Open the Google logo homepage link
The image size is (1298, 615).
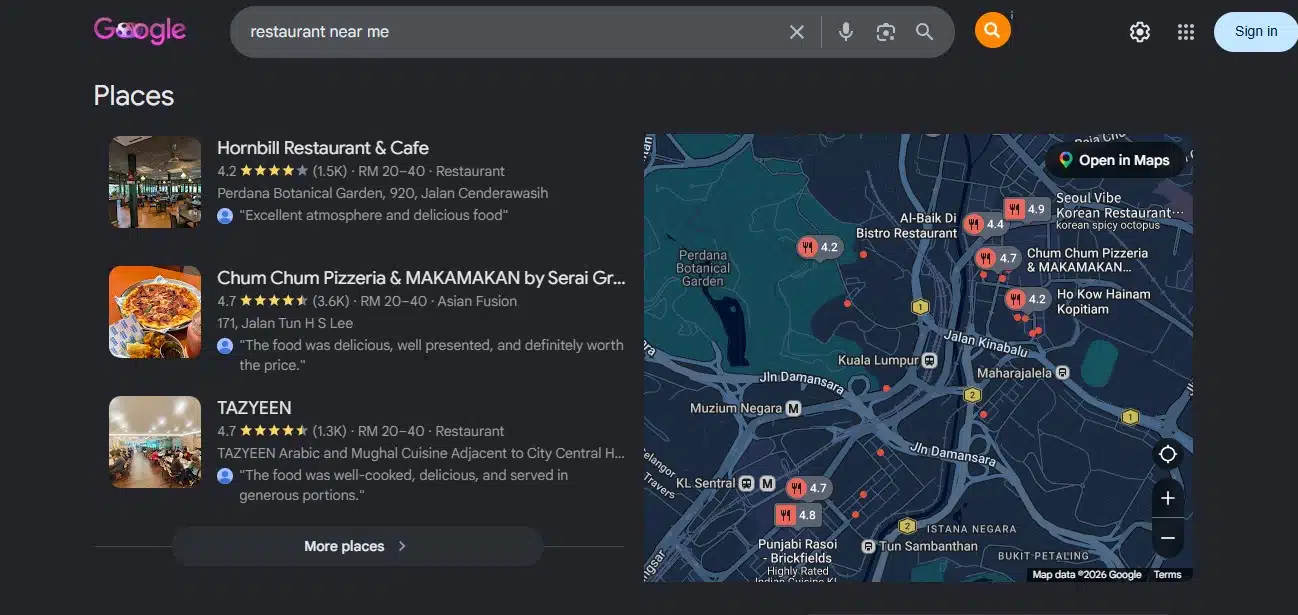140,31
